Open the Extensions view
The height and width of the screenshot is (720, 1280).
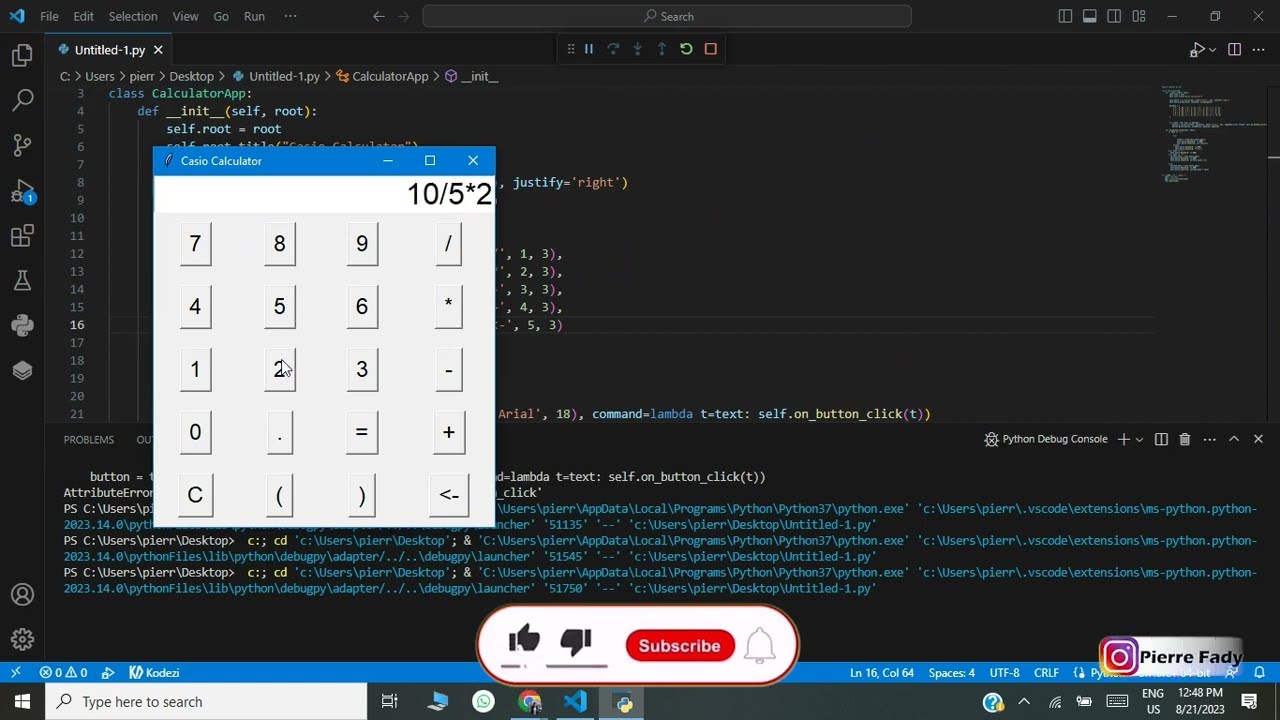click(x=22, y=236)
